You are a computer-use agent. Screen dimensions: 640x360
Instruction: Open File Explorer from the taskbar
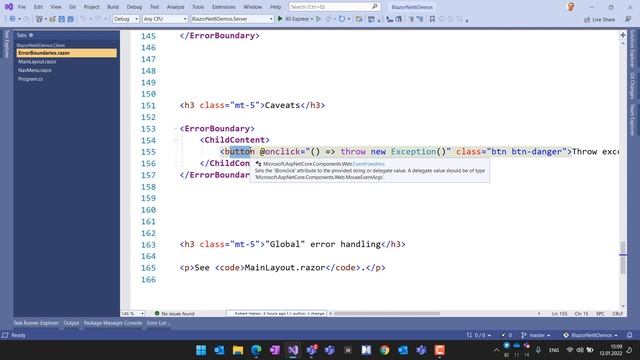click(x=238, y=350)
